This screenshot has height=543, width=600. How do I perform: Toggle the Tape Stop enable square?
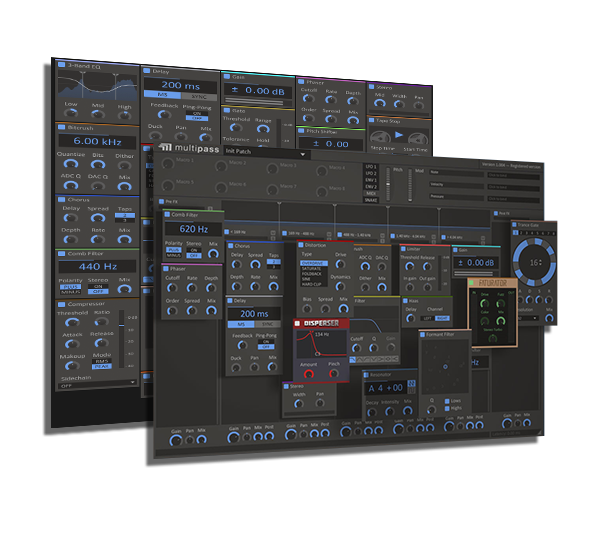pyautogui.click(x=371, y=120)
